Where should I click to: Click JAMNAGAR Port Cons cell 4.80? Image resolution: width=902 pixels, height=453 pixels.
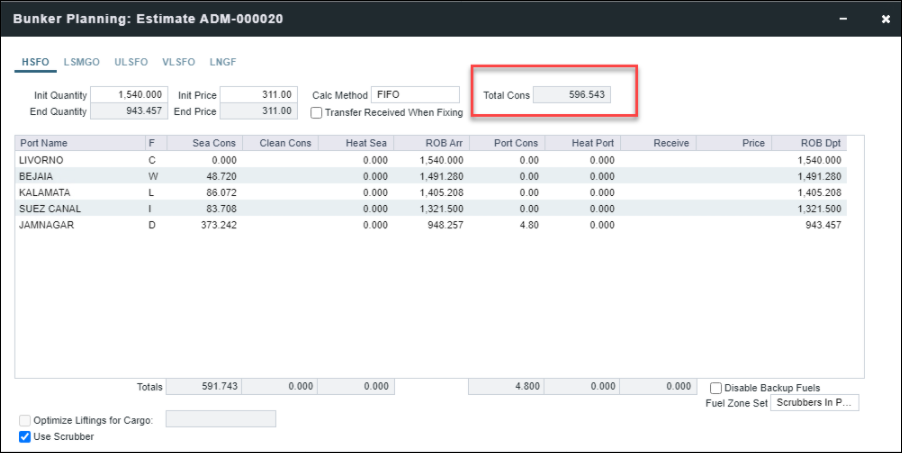pyautogui.click(x=506, y=225)
